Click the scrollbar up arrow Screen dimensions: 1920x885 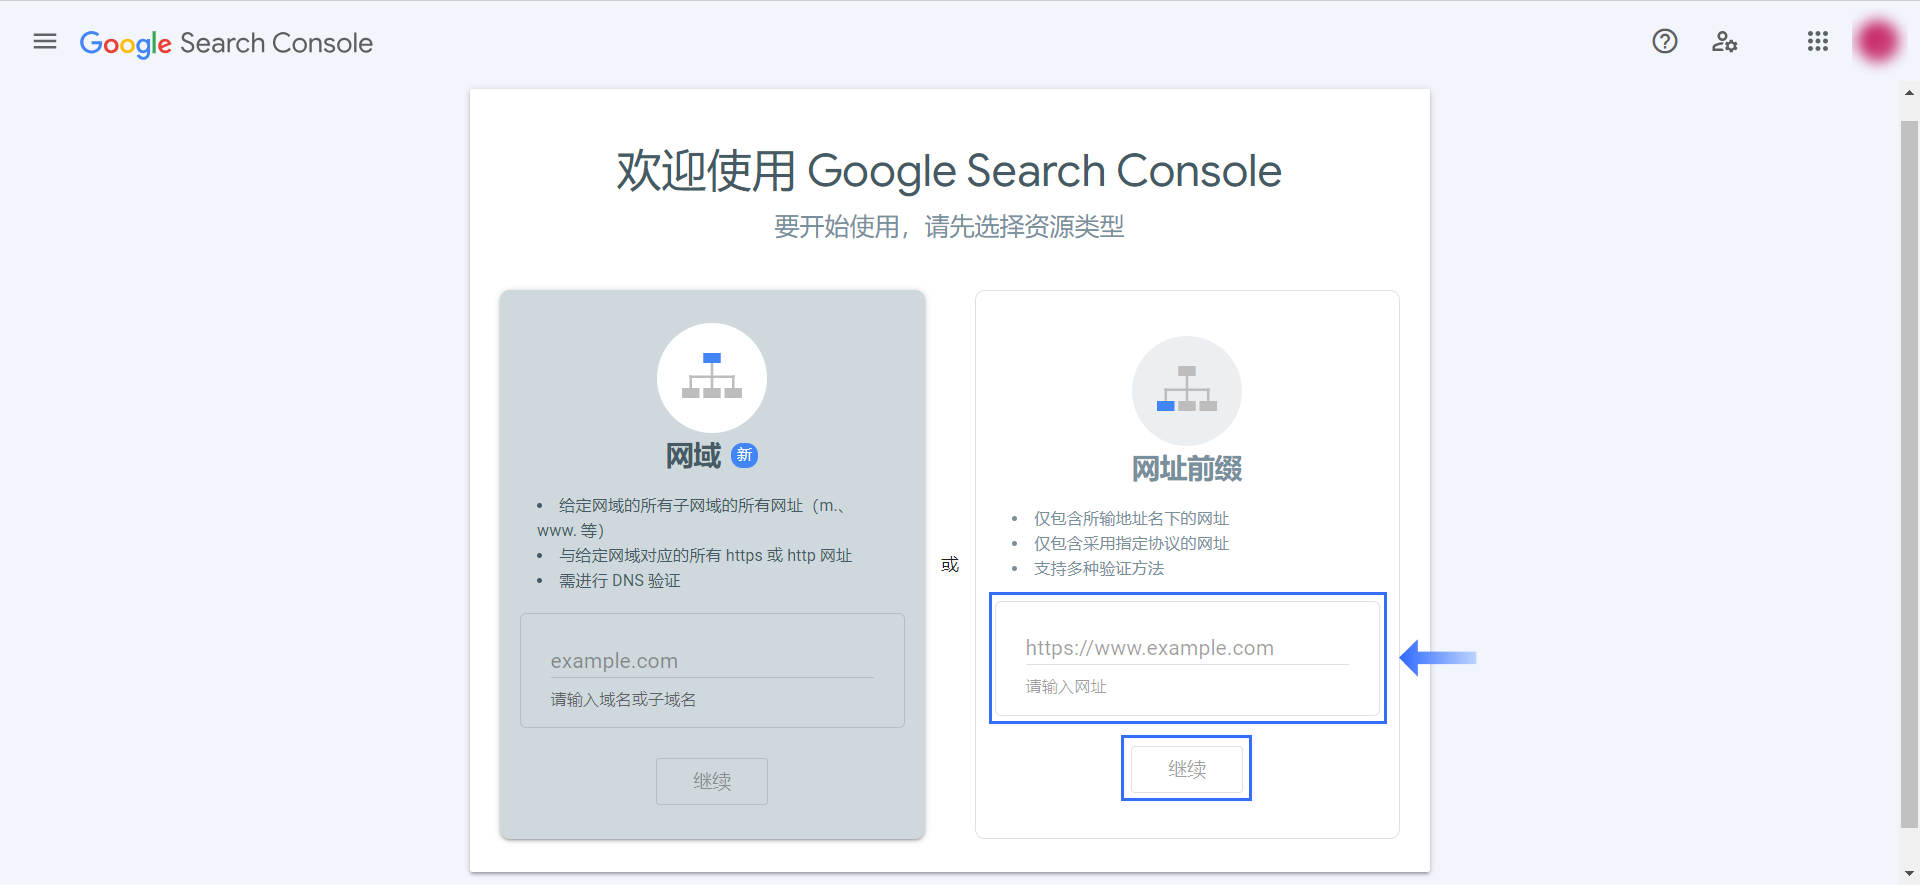tap(1910, 92)
